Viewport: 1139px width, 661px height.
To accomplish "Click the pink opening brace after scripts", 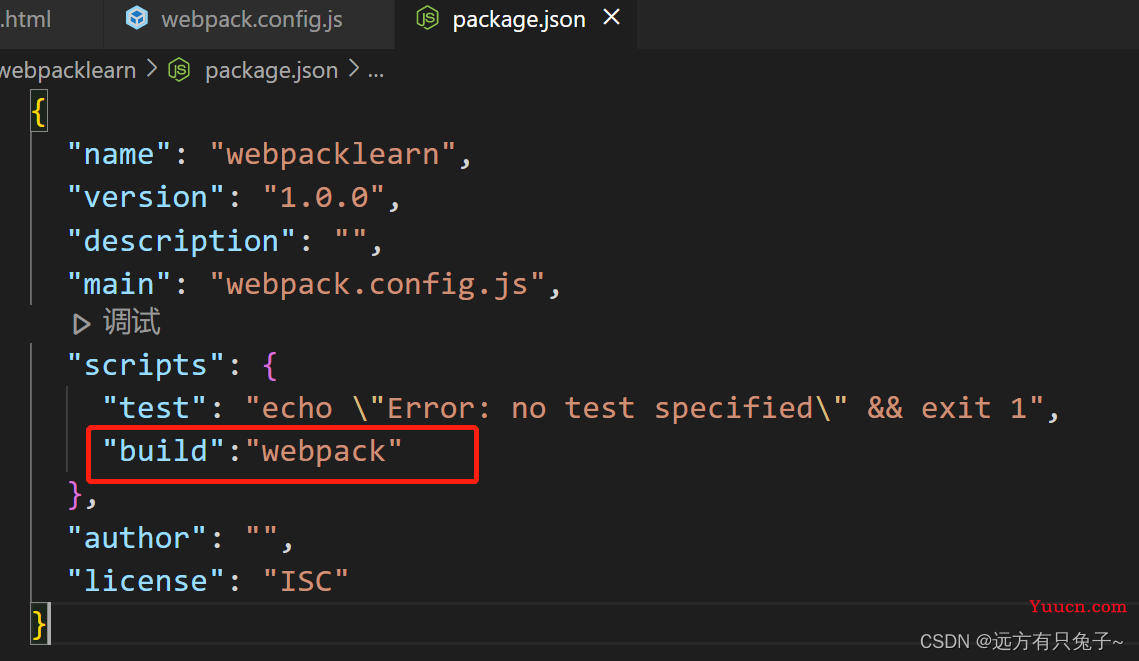I will (269, 365).
